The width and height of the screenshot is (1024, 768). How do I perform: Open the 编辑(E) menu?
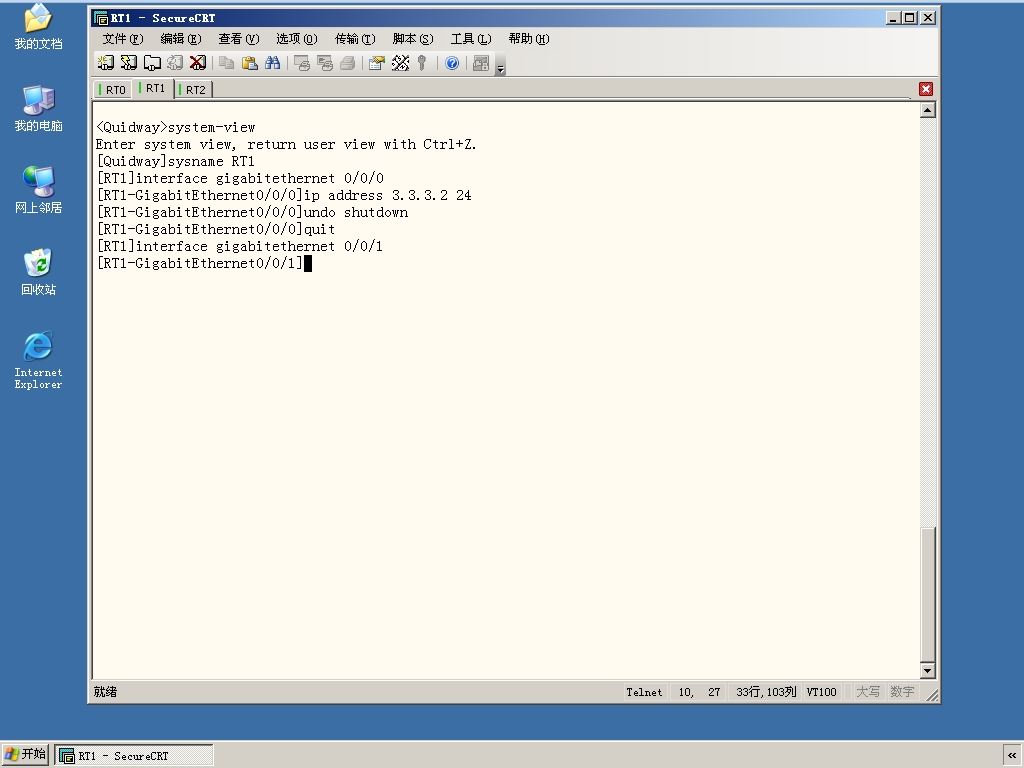pos(181,39)
